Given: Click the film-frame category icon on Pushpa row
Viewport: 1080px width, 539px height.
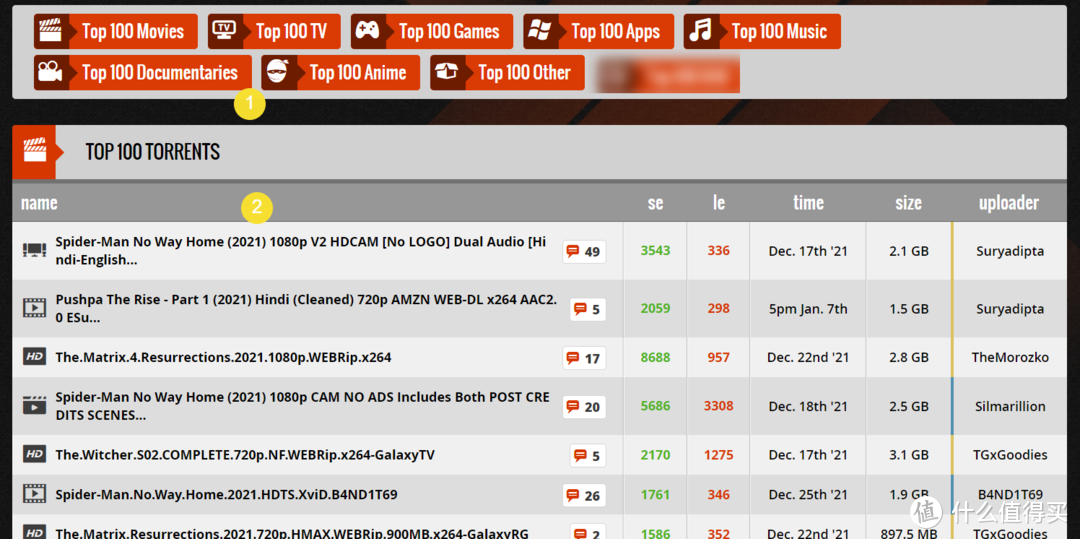Looking at the screenshot, I should 34,307.
